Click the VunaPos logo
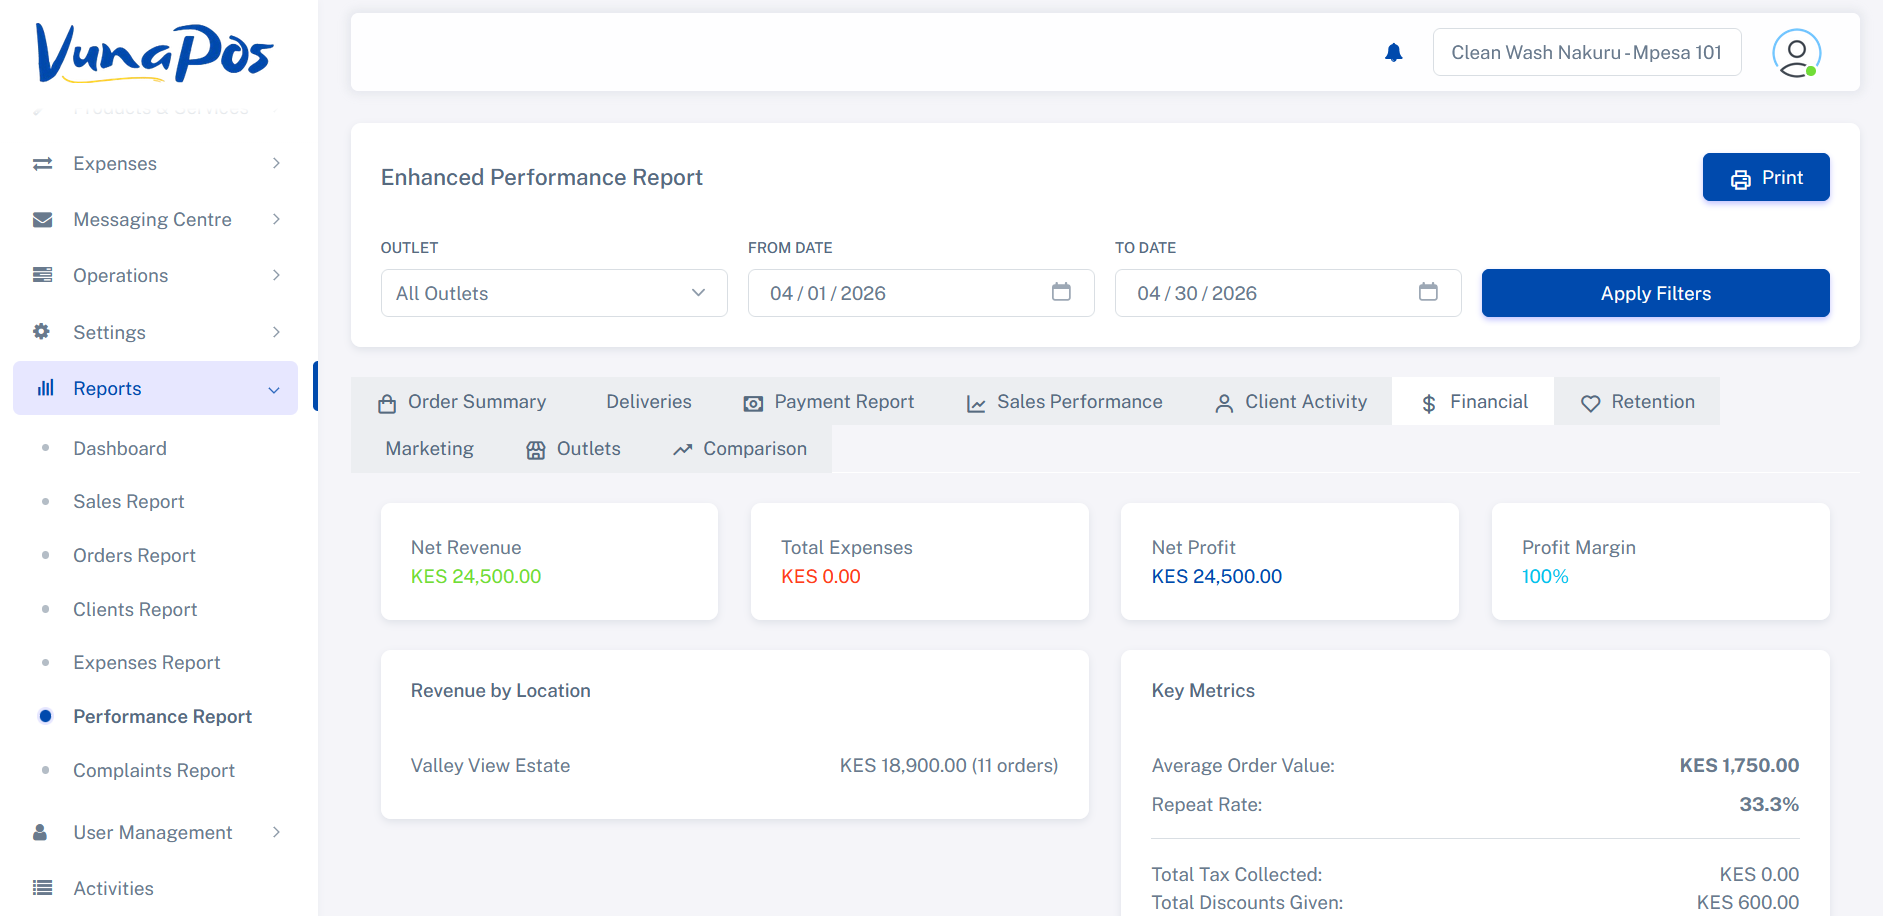1883x916 pixels. click(154, 52)
